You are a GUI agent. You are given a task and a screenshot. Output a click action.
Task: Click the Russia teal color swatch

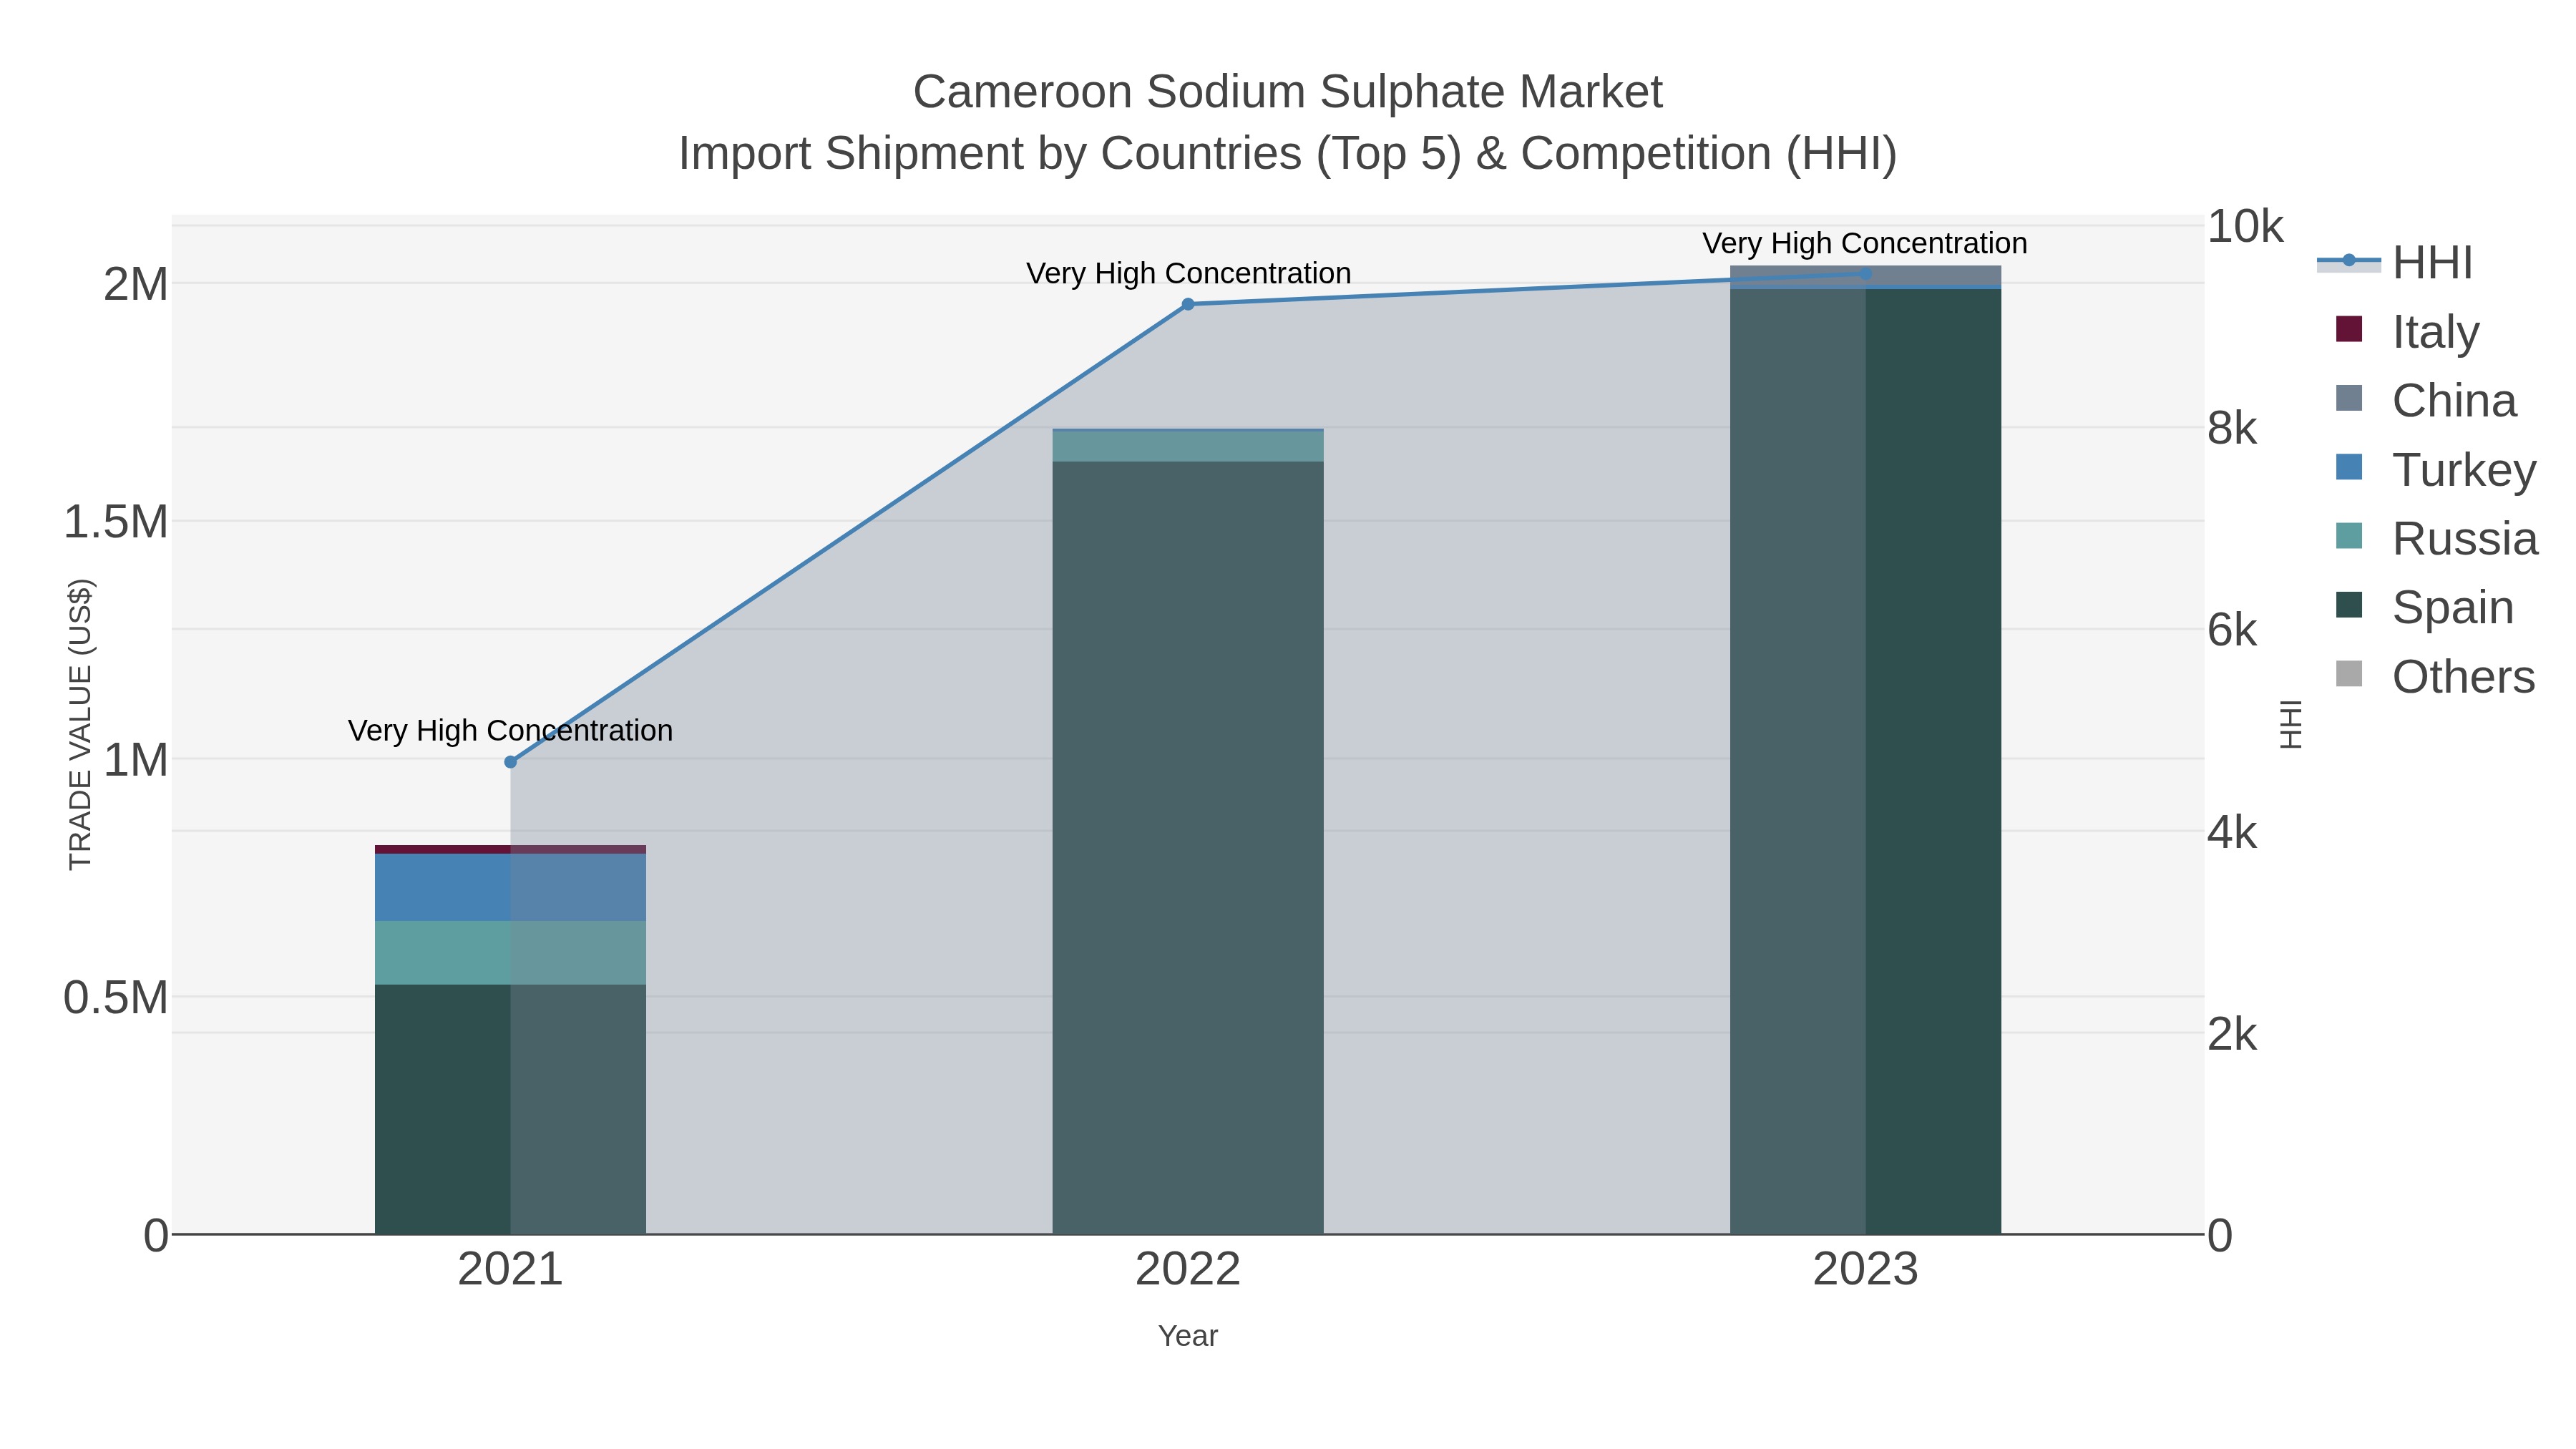coord(2349,536)
